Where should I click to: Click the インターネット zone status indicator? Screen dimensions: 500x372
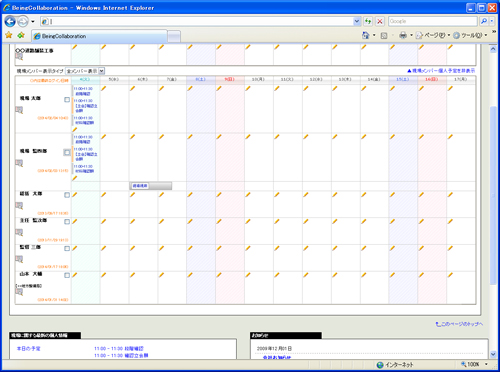[395, 365]
